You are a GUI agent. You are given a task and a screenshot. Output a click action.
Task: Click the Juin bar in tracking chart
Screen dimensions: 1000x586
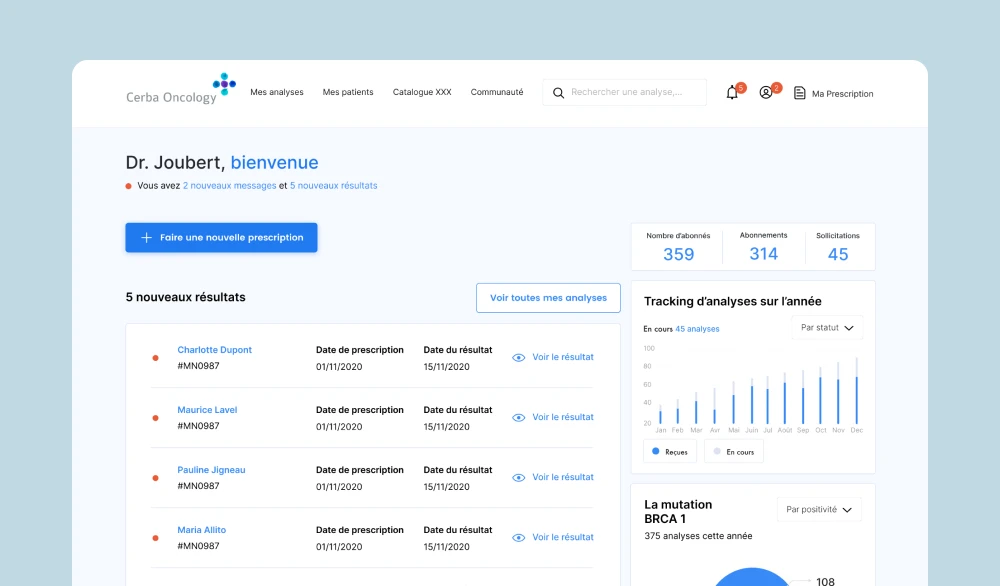tap(752, 401)
